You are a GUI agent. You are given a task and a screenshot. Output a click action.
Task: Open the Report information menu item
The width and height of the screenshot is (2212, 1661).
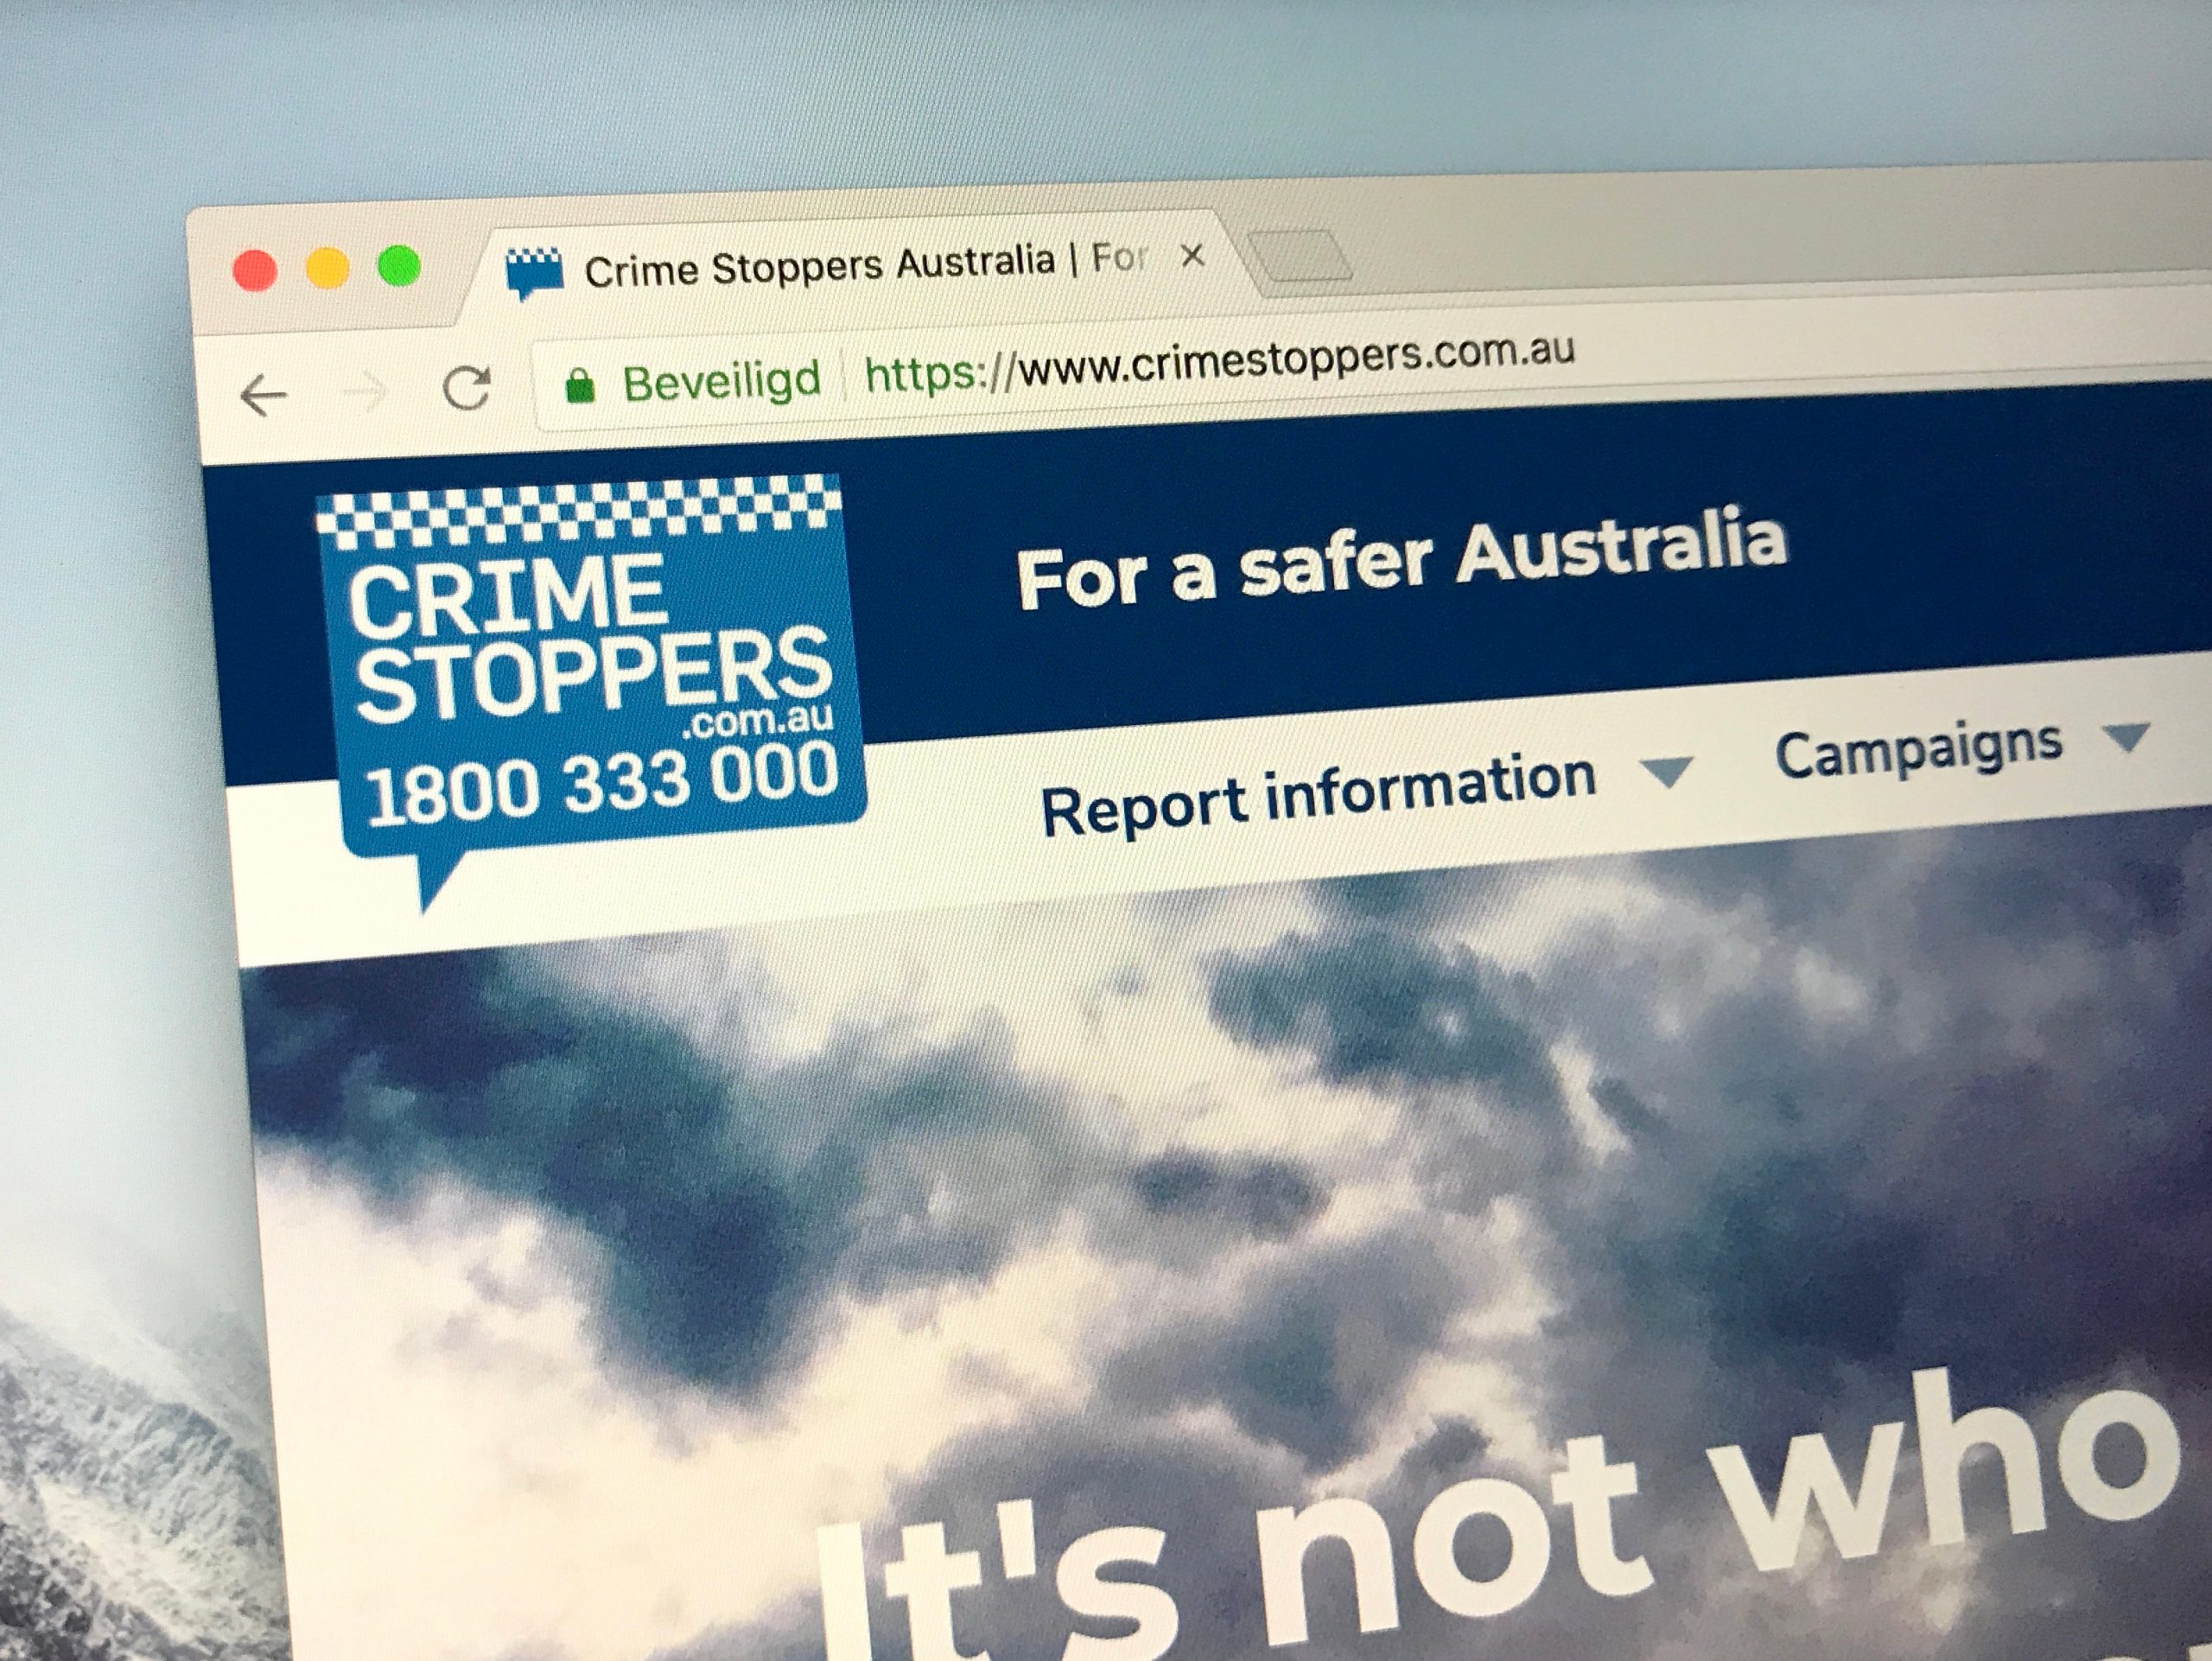(1318, 795)
